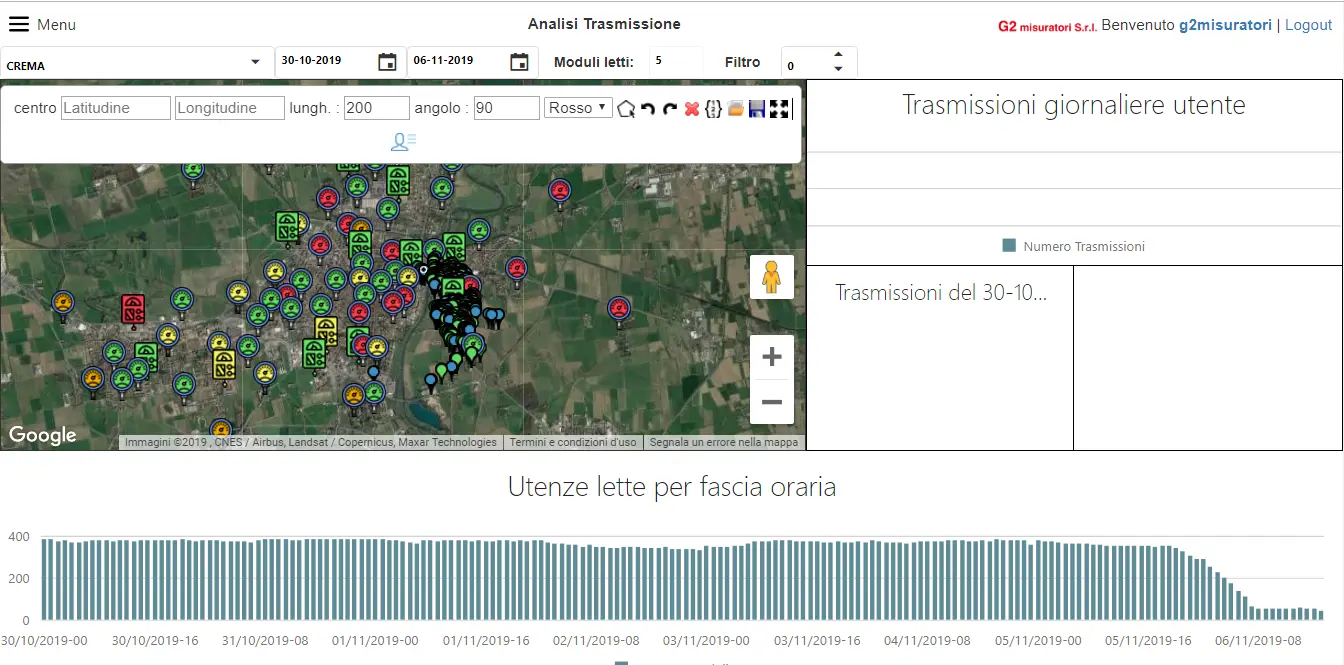Open the Menu hamburger button
Image resolution: width=1344 pixels, height=665 pixels.
coord(19,23)
